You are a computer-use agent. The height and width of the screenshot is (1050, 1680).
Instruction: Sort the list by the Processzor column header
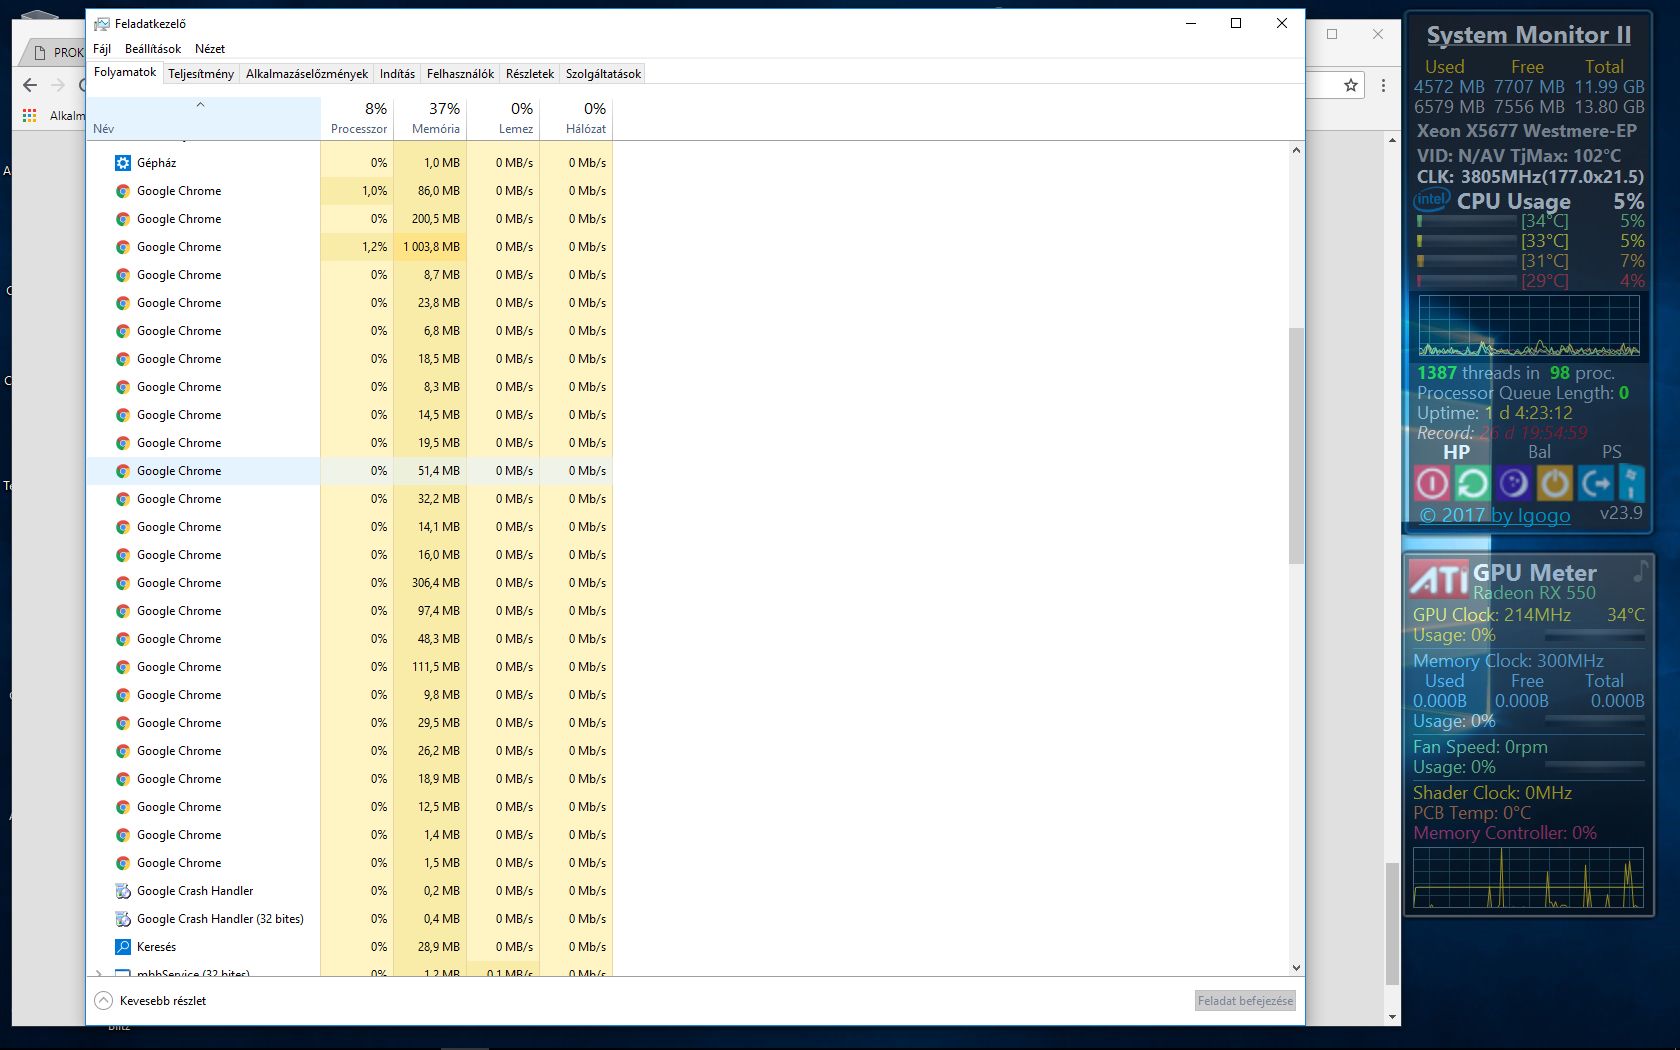[357, 118]
